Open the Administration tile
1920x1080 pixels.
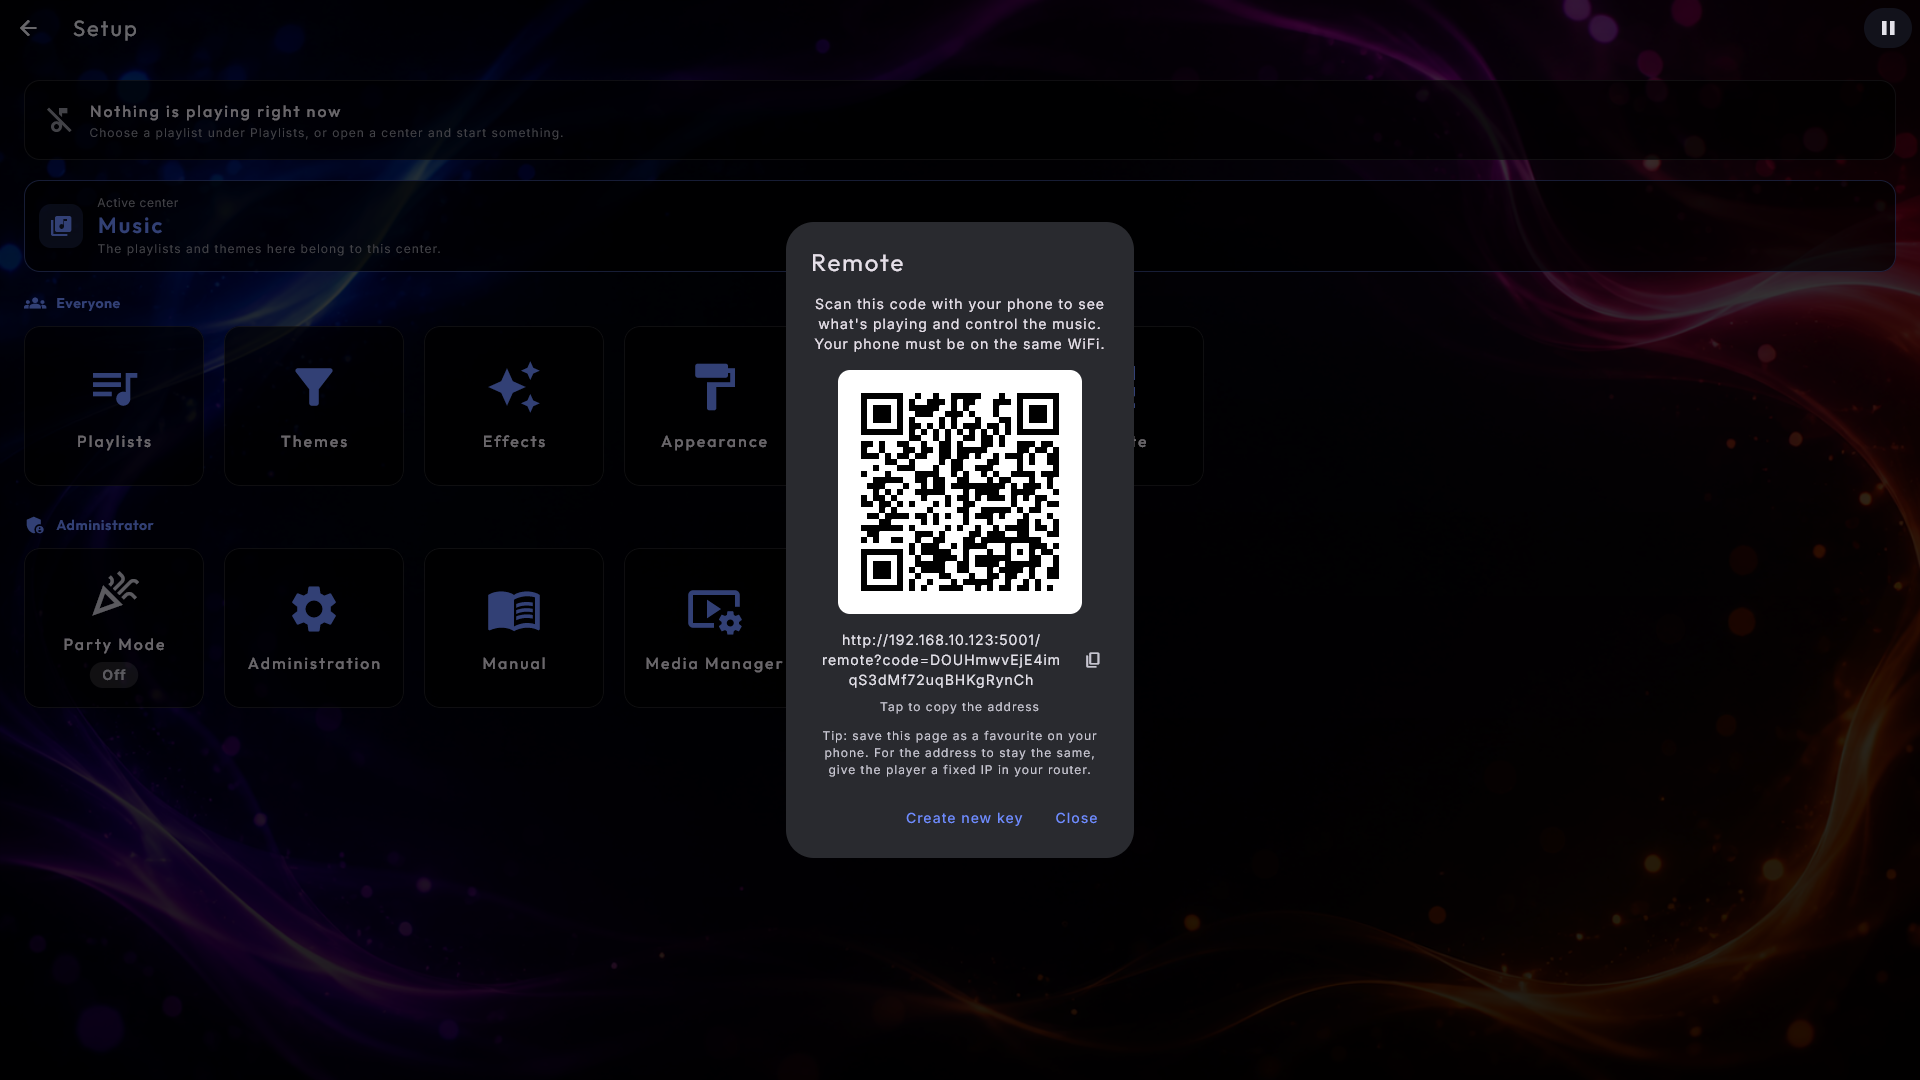pyautogui.click(x=314, y=628)
